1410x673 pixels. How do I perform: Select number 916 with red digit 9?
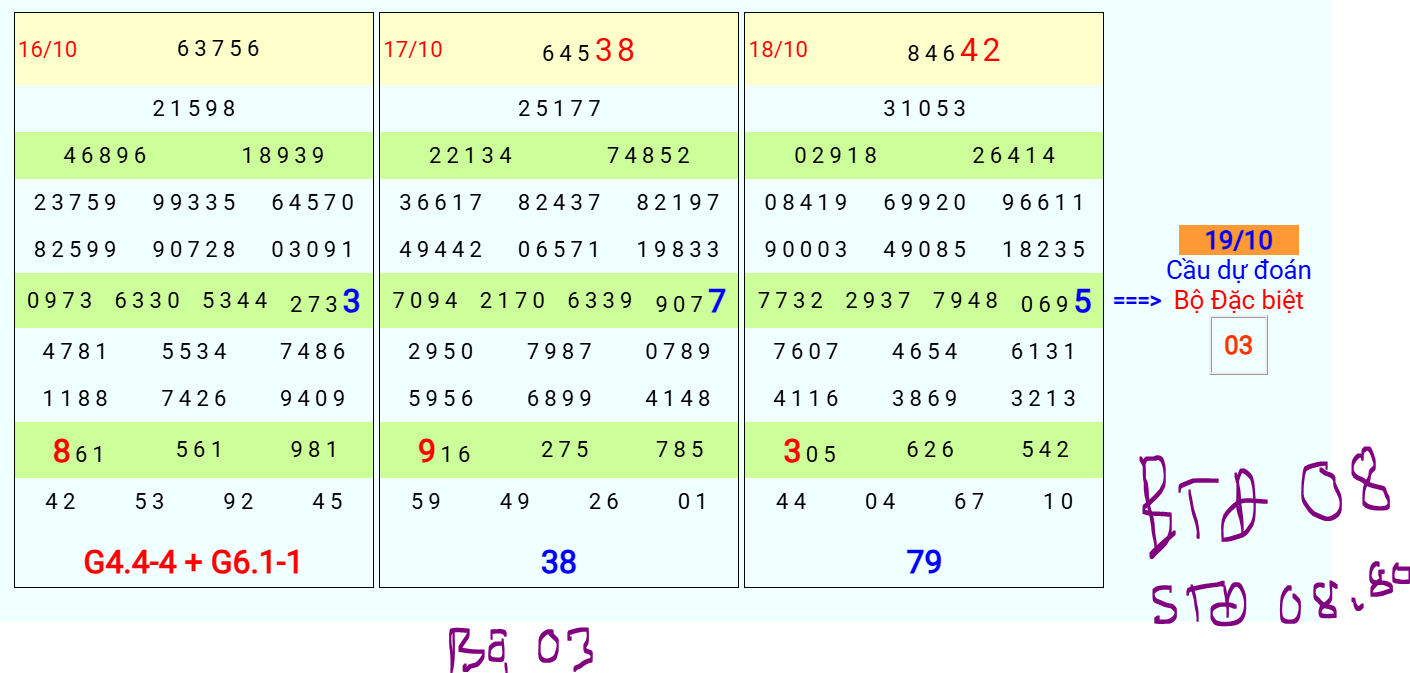click(x=444, y=451)
